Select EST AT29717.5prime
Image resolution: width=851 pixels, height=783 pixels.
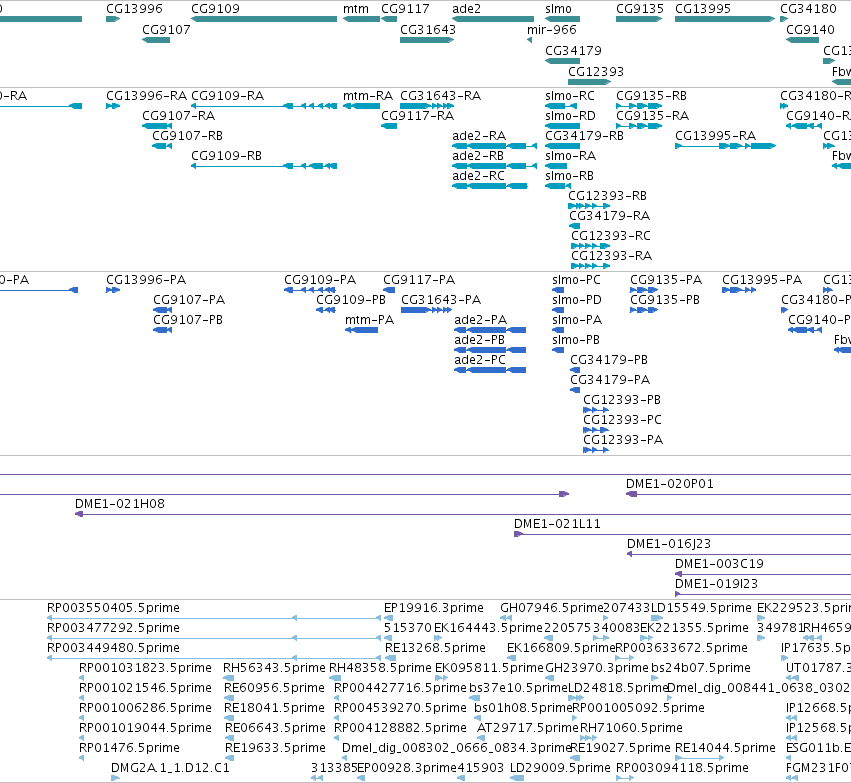481,738
